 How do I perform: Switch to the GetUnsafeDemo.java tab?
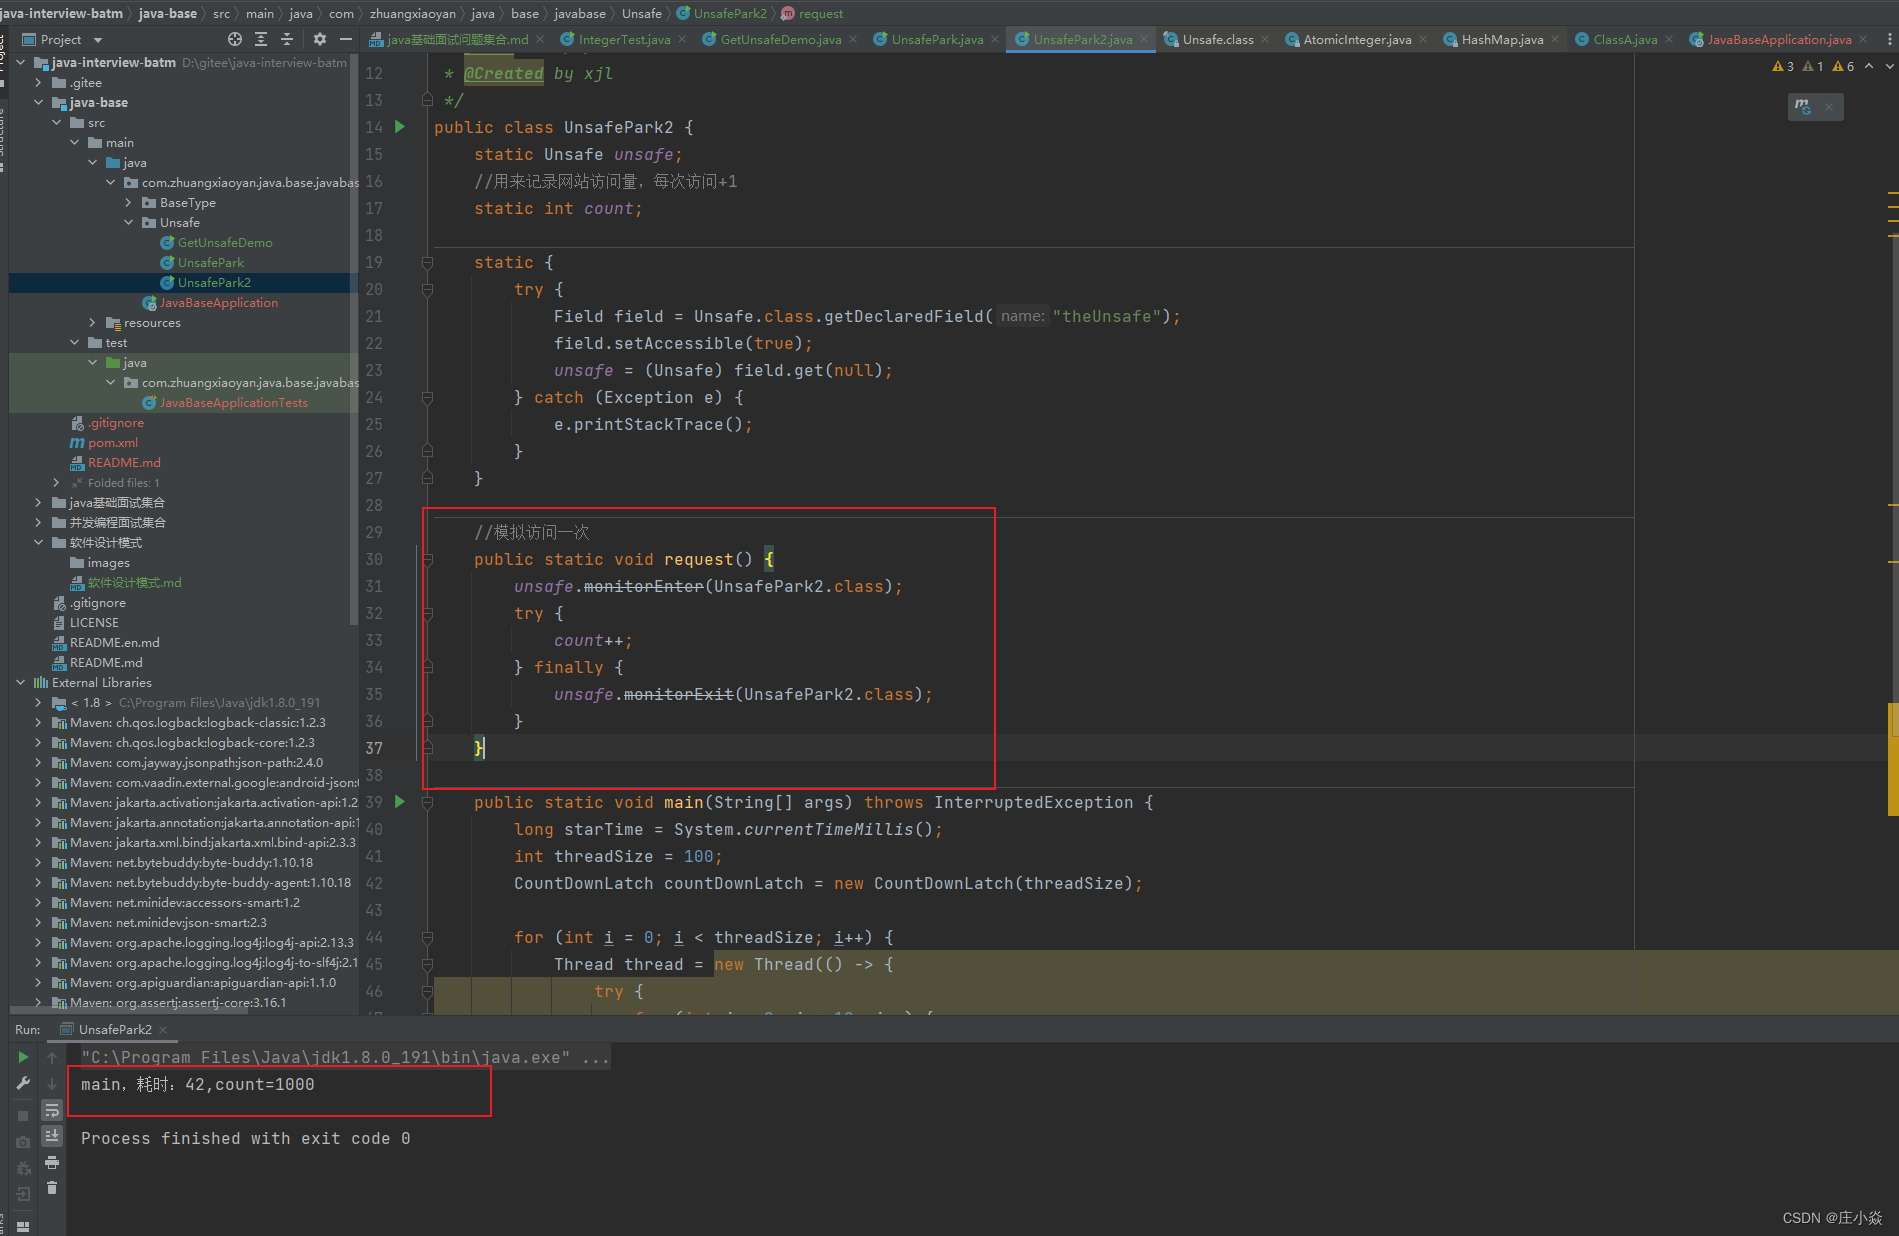click(780, 40)
